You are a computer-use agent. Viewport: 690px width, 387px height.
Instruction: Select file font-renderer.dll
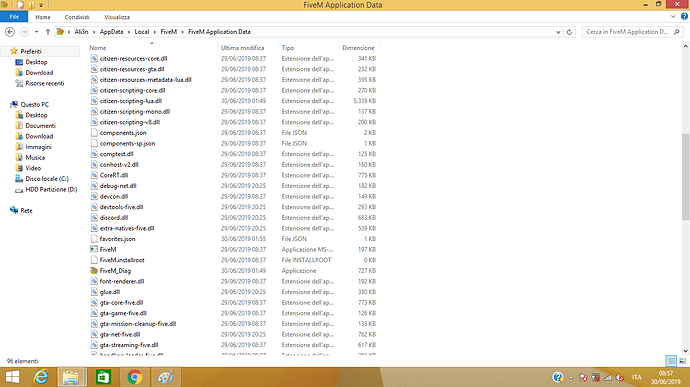click(122, 281)
